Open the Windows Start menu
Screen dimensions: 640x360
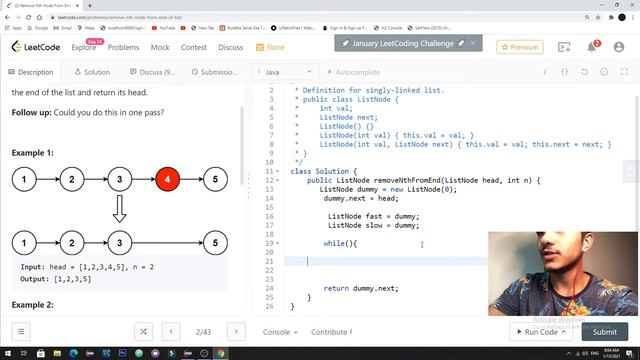pyautogui.click(x=8, y=353)
